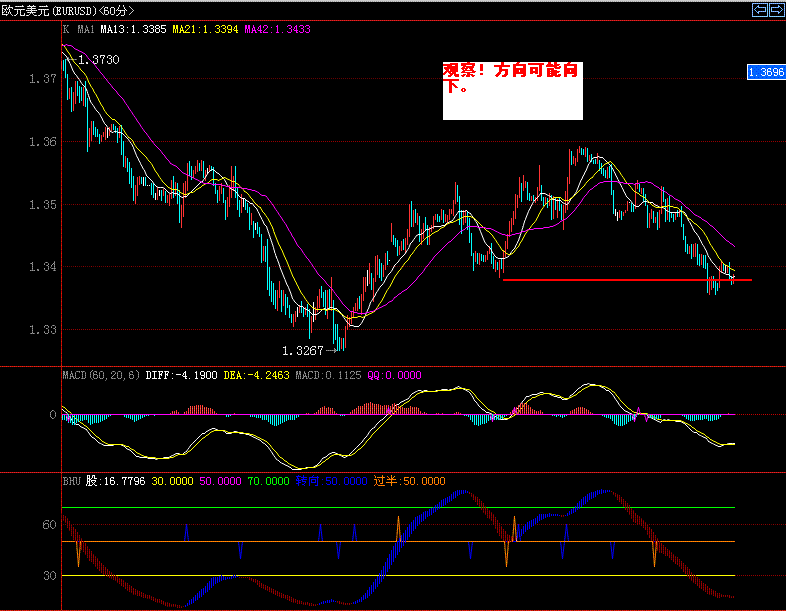Viewport: 786px width, 611px height.
Task: Click the MACD(60,20,6) indicator title
Action: (x=101, y=375)
